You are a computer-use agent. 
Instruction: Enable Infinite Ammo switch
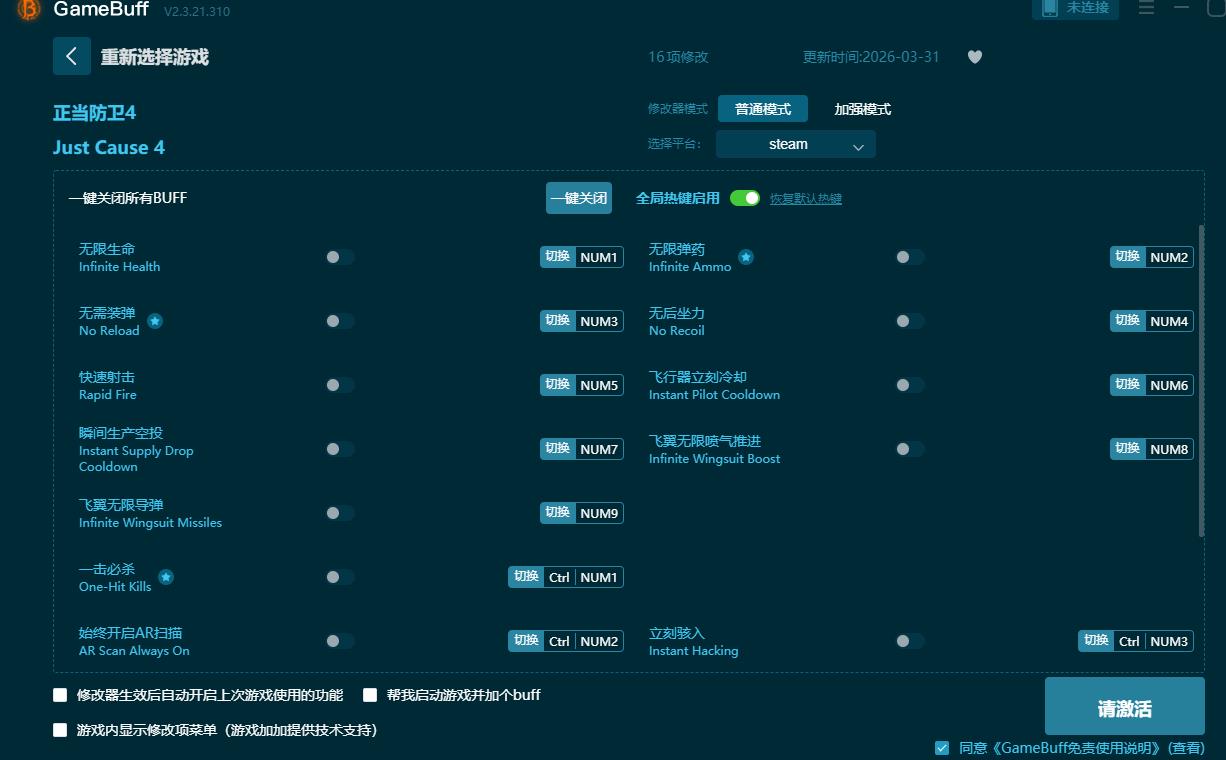pos(910,257)
